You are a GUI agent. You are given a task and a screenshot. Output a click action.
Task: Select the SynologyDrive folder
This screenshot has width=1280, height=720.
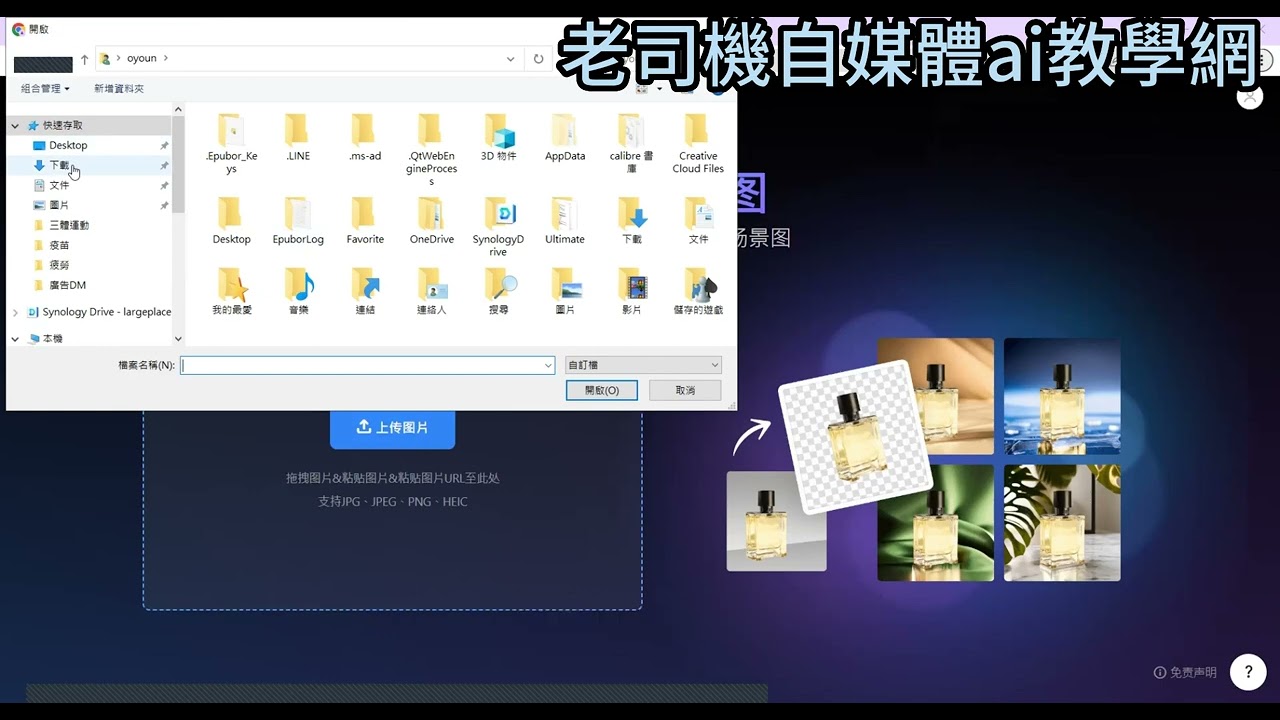tap(498, 227)
